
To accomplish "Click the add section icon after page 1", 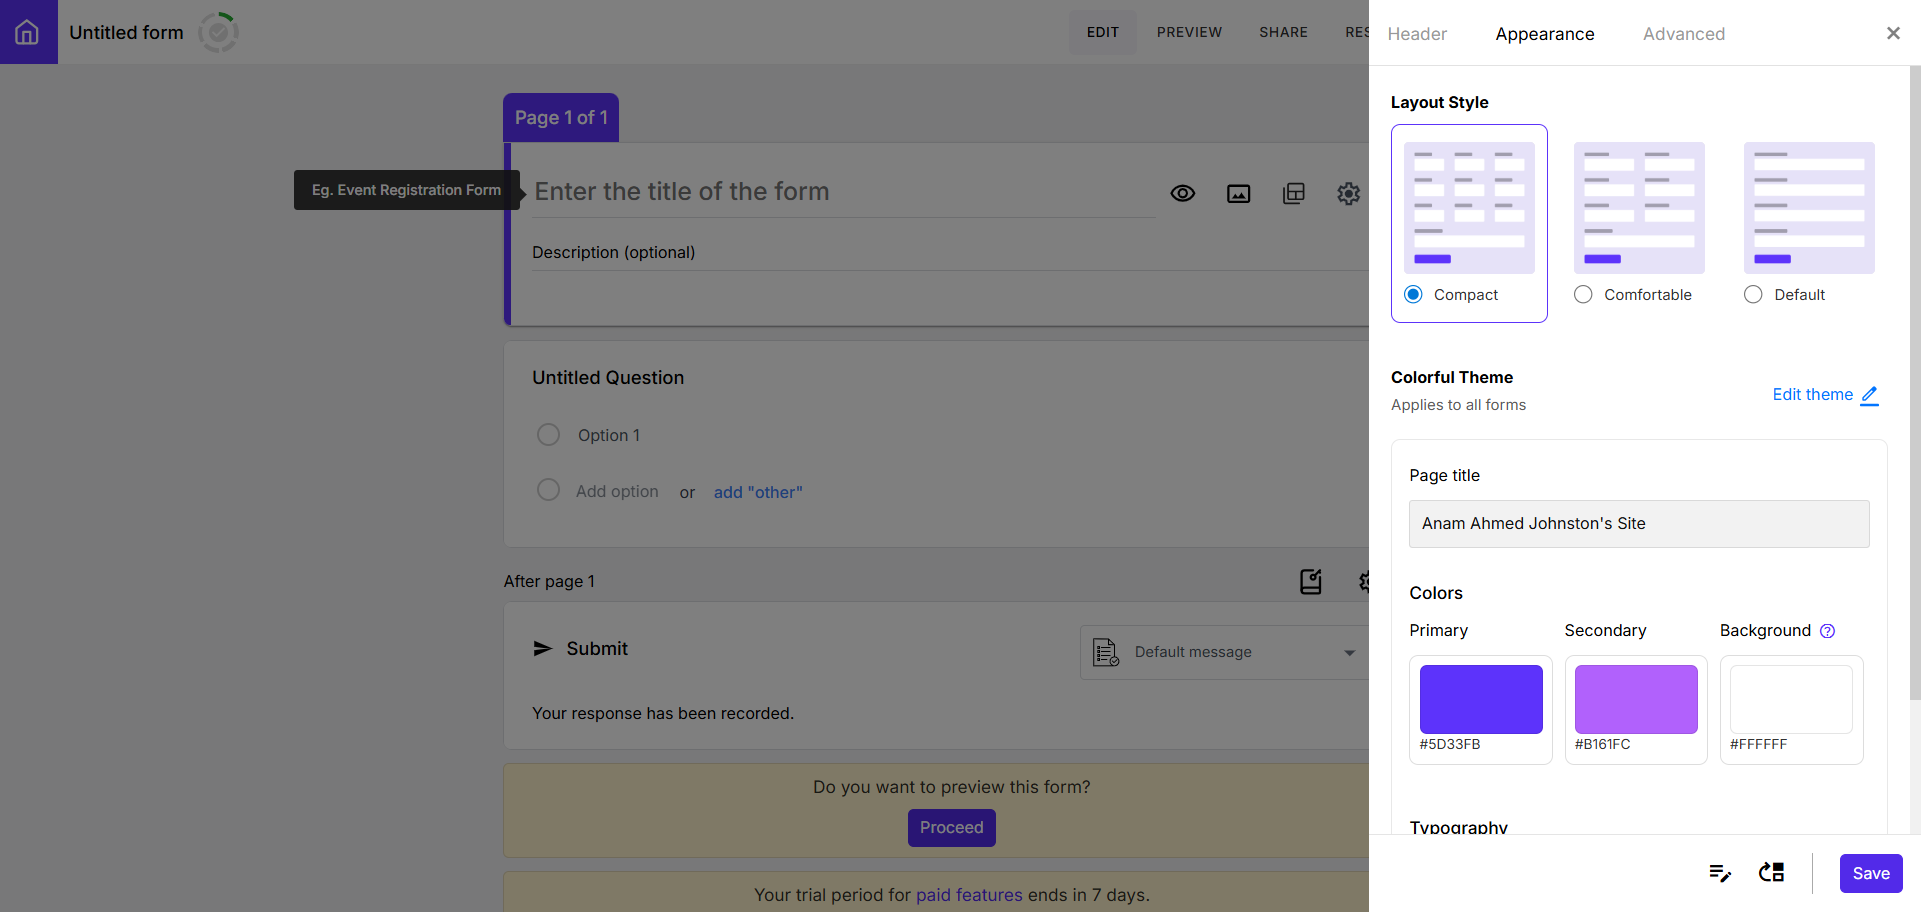I will click(x=1311, y=581).
